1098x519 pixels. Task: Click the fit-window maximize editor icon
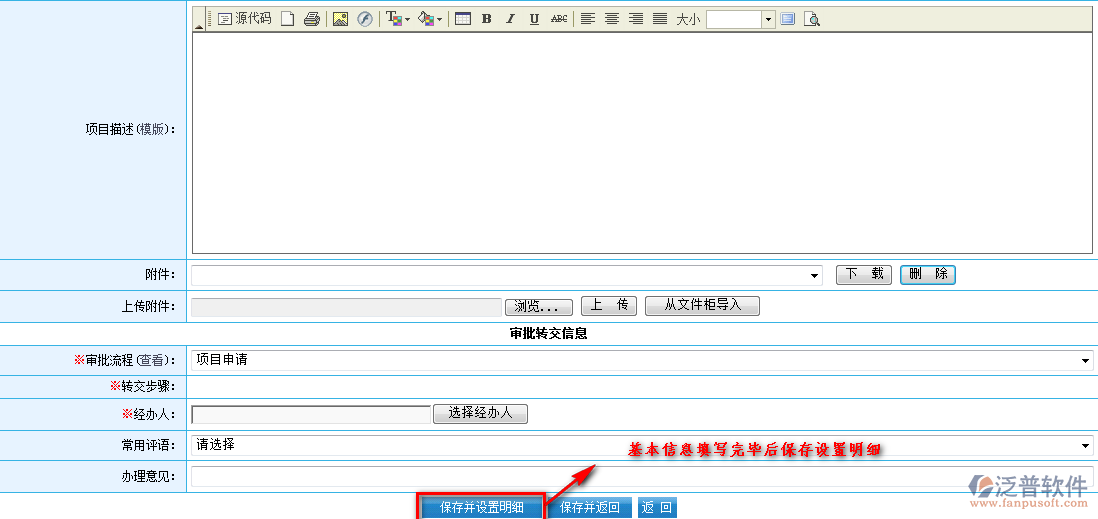point(788,19)
